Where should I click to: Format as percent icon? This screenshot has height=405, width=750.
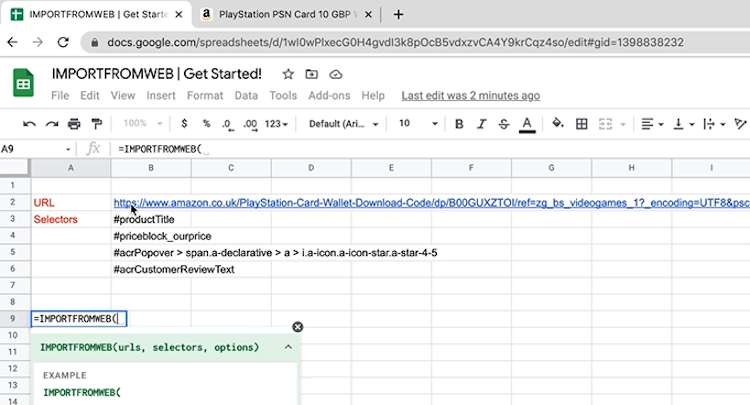[x=206, y=124]
